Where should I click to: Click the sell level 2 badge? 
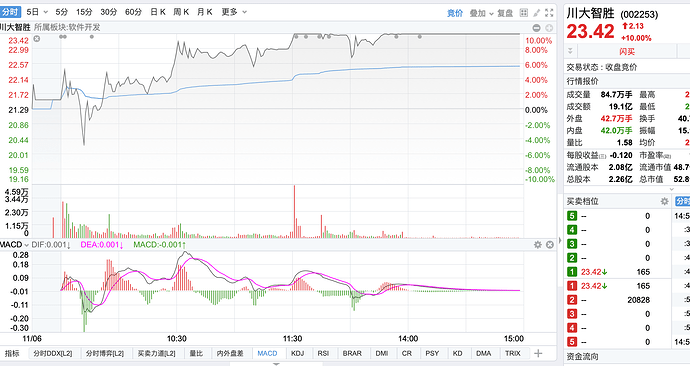572,258
